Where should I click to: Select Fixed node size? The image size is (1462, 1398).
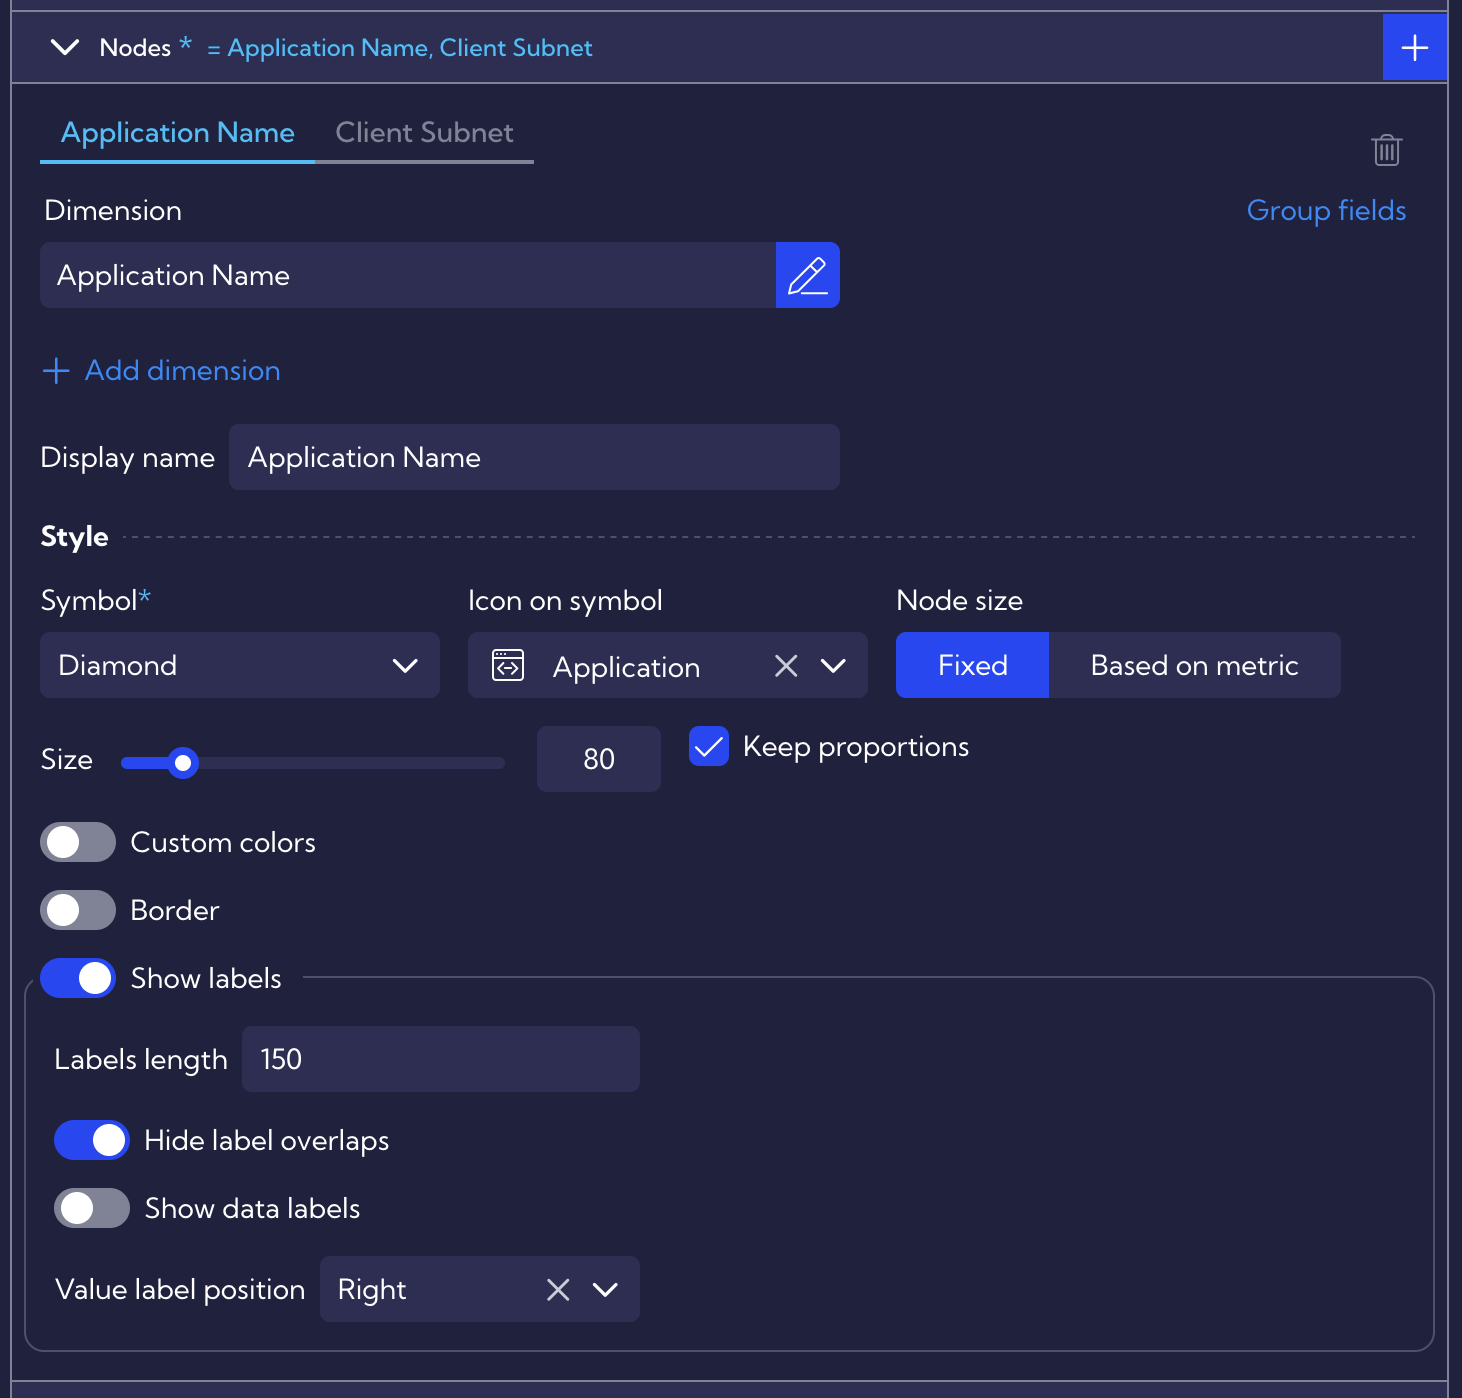tap(972, 665)
